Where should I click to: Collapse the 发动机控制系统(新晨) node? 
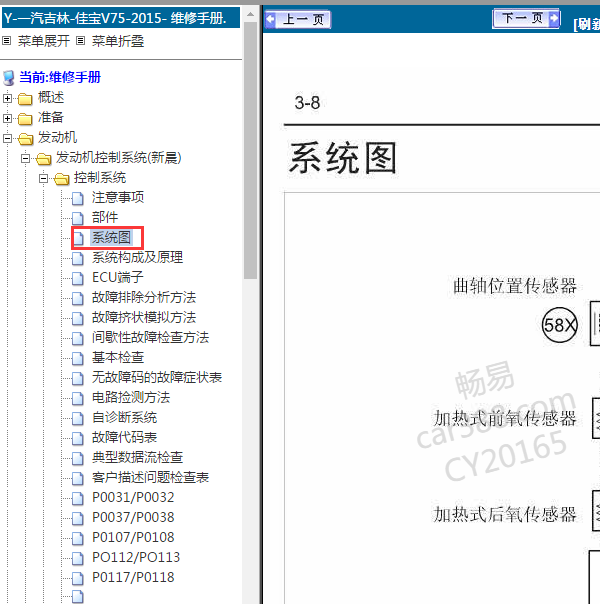[25, 159]
